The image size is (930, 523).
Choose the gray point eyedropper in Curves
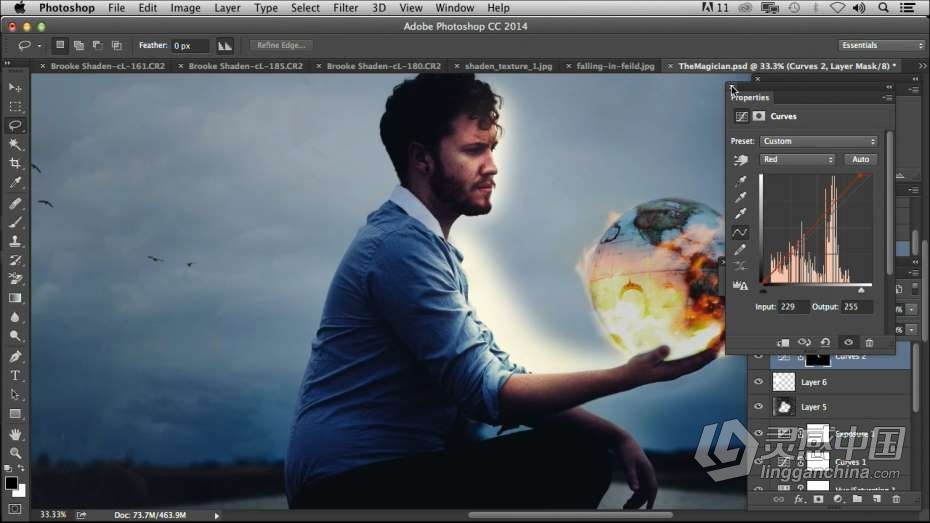point(740,197)
